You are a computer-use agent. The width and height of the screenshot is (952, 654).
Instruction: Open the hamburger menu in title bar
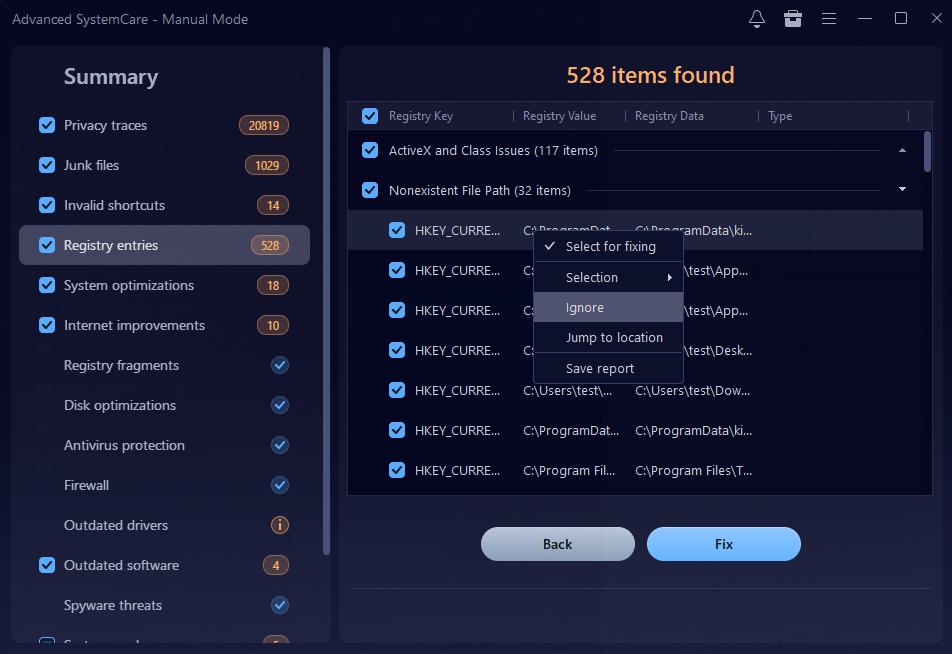(x=829, y=19)
